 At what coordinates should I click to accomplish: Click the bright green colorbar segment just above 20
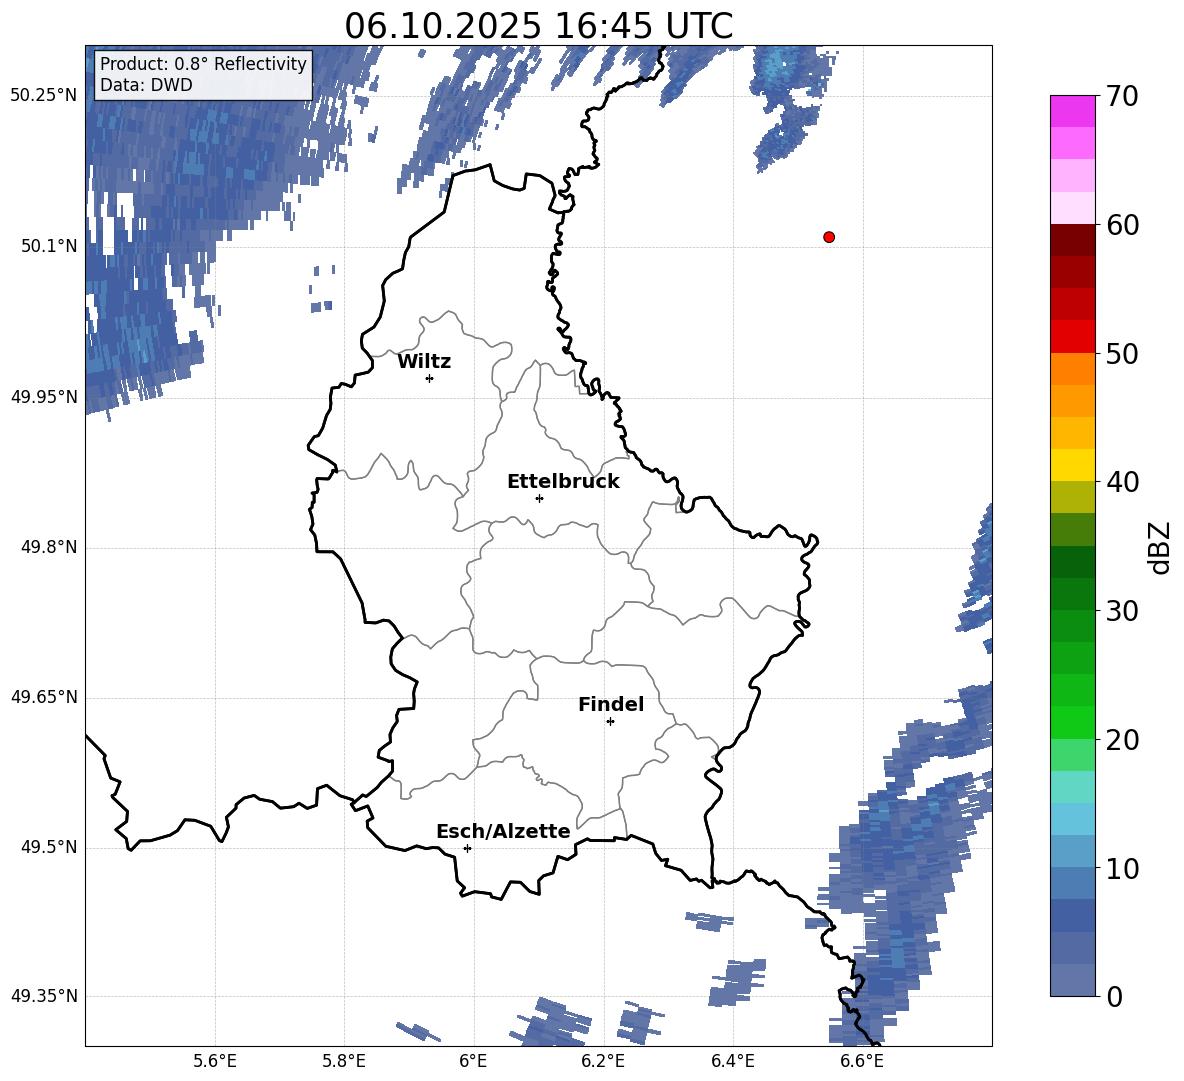click(x=1072, y=723)
